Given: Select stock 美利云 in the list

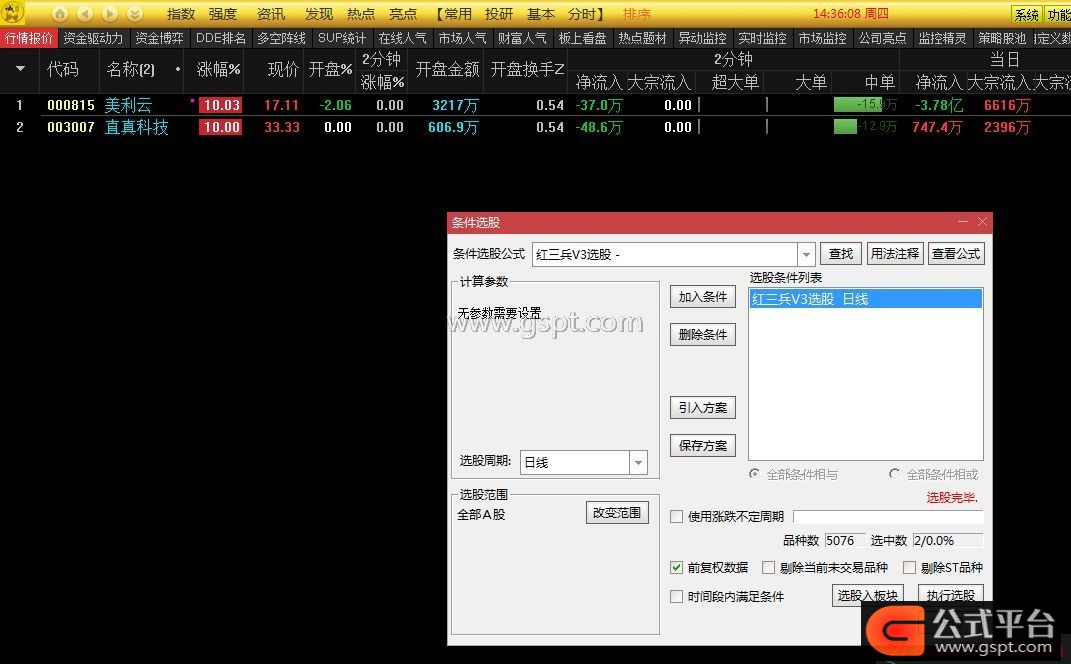Looking at the screenshot, I should coord(128,105).
